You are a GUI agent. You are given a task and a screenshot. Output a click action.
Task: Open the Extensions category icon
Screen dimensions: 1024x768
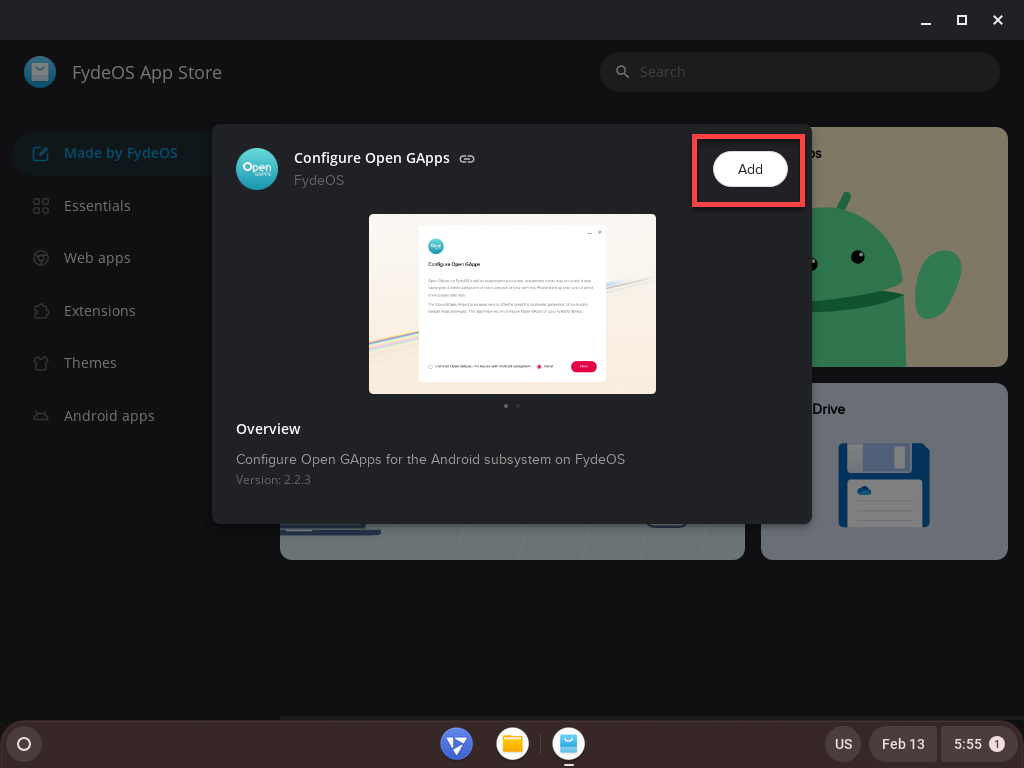pos(40,311)
